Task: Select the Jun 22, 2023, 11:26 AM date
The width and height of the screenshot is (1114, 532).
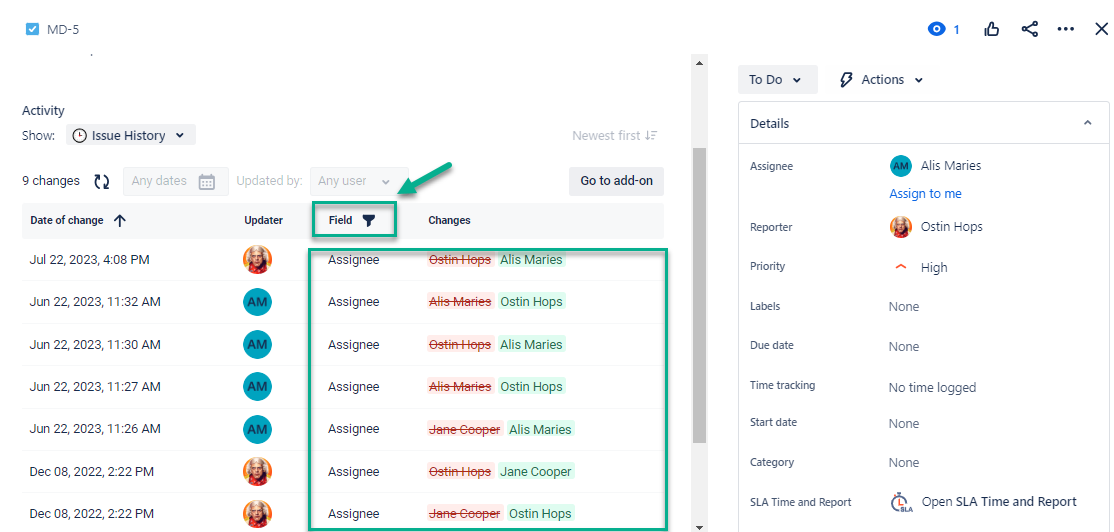Action: (x=95, y=429)
